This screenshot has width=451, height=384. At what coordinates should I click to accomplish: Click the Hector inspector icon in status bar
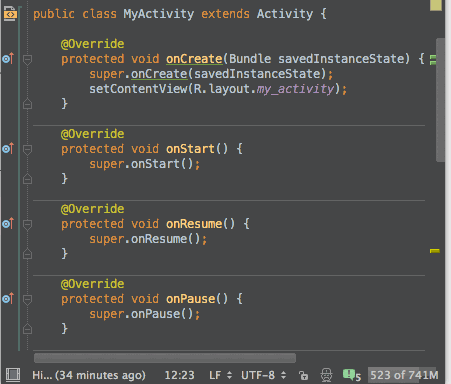coord(326,375)
